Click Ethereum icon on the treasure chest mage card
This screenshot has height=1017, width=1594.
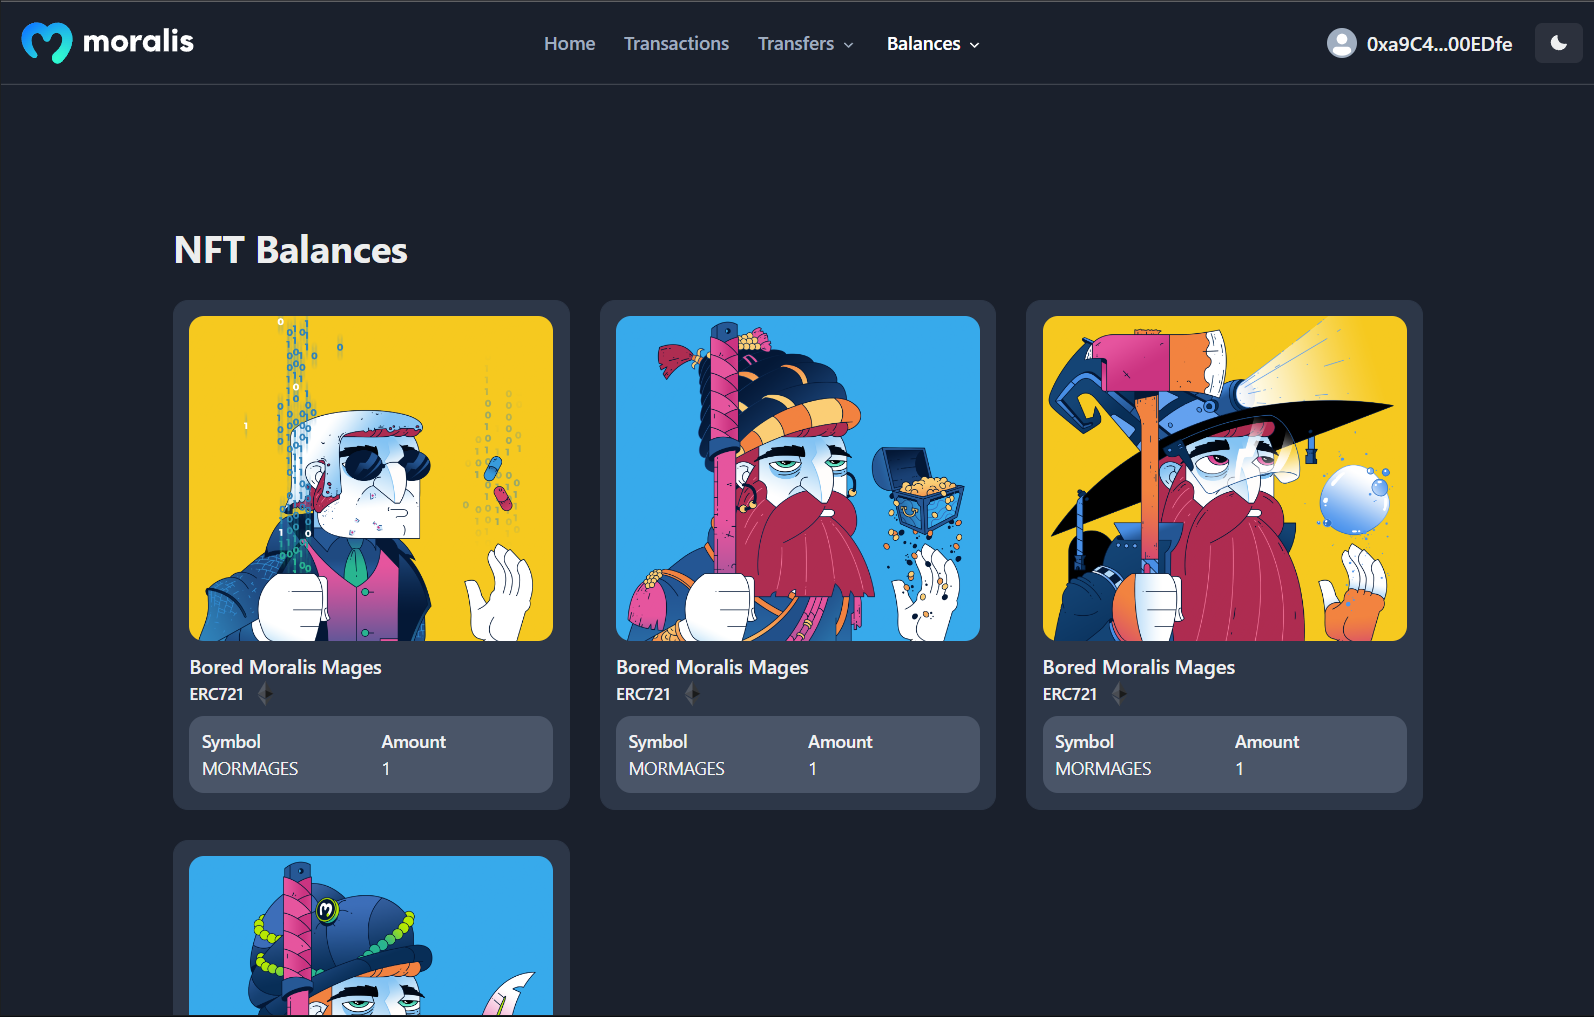point(692,694)
